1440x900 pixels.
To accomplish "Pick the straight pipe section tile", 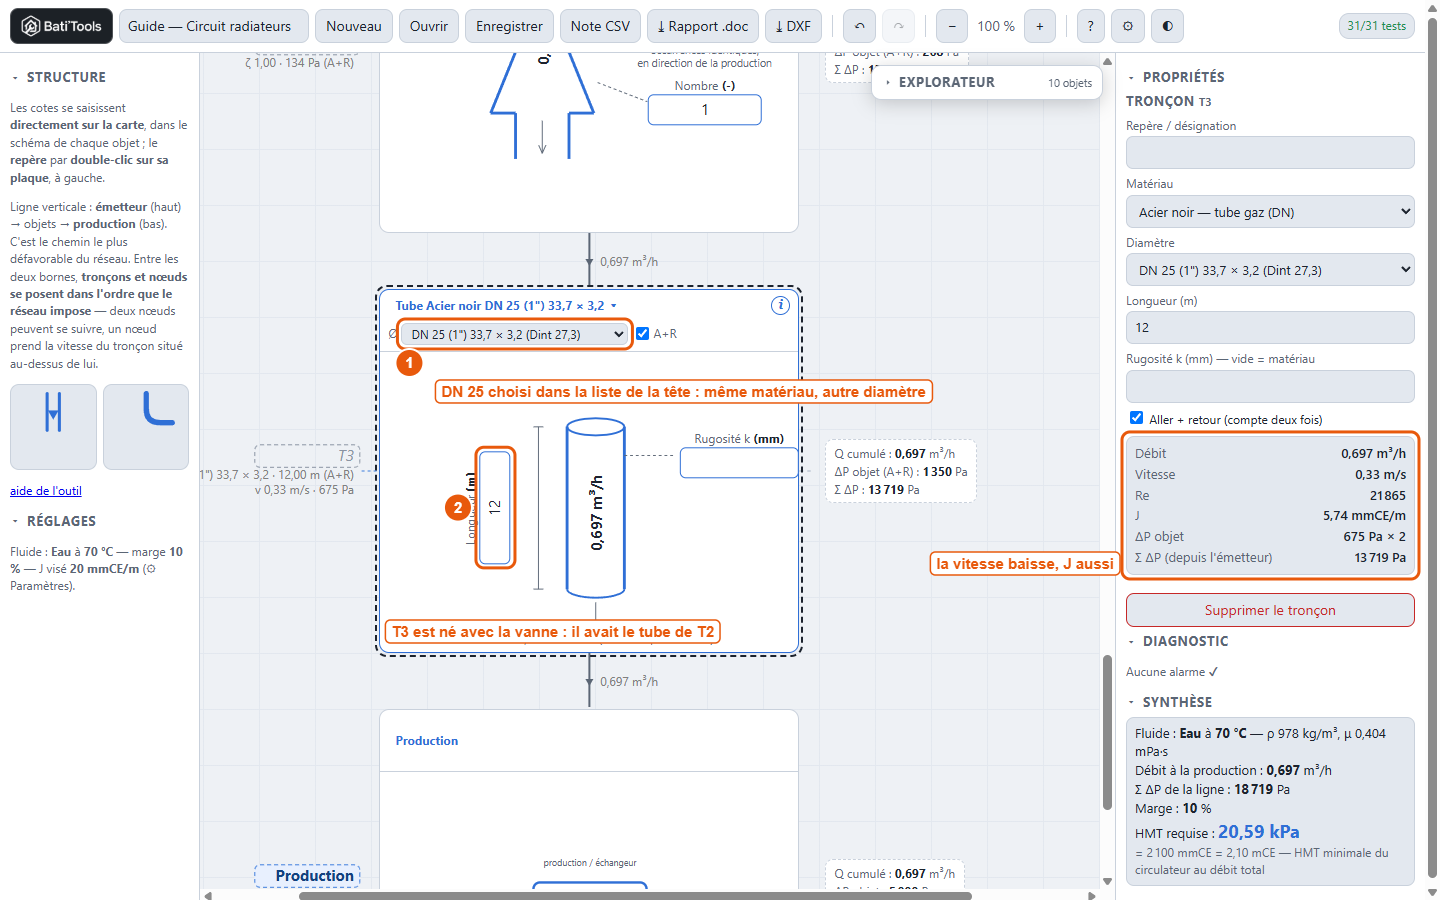I will pos(54,427).
